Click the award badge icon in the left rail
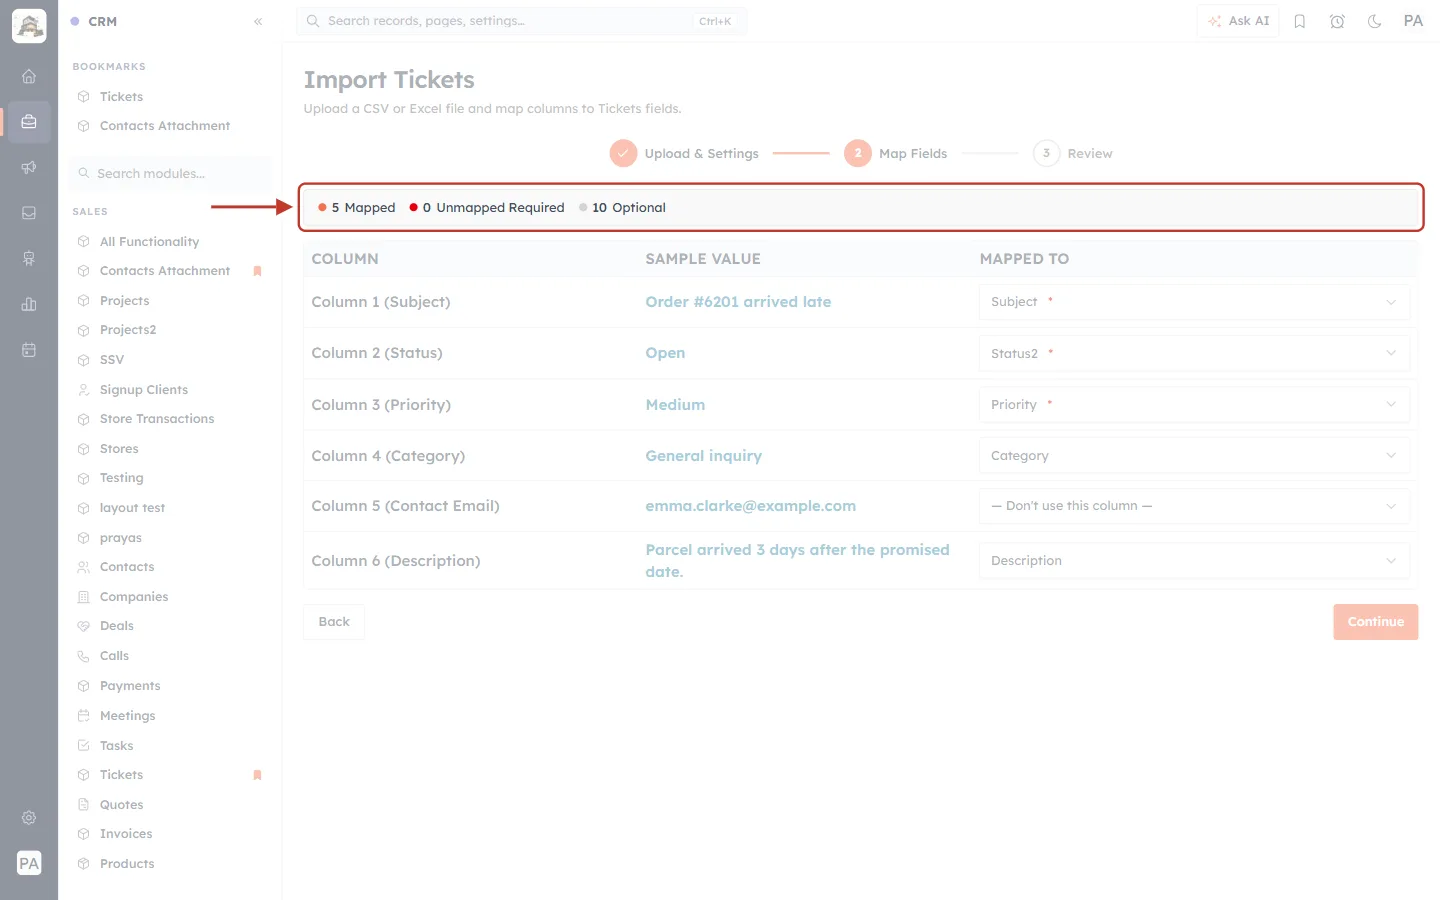The height and width of the screenshot is (900, 1440). (x=29, y=258)
